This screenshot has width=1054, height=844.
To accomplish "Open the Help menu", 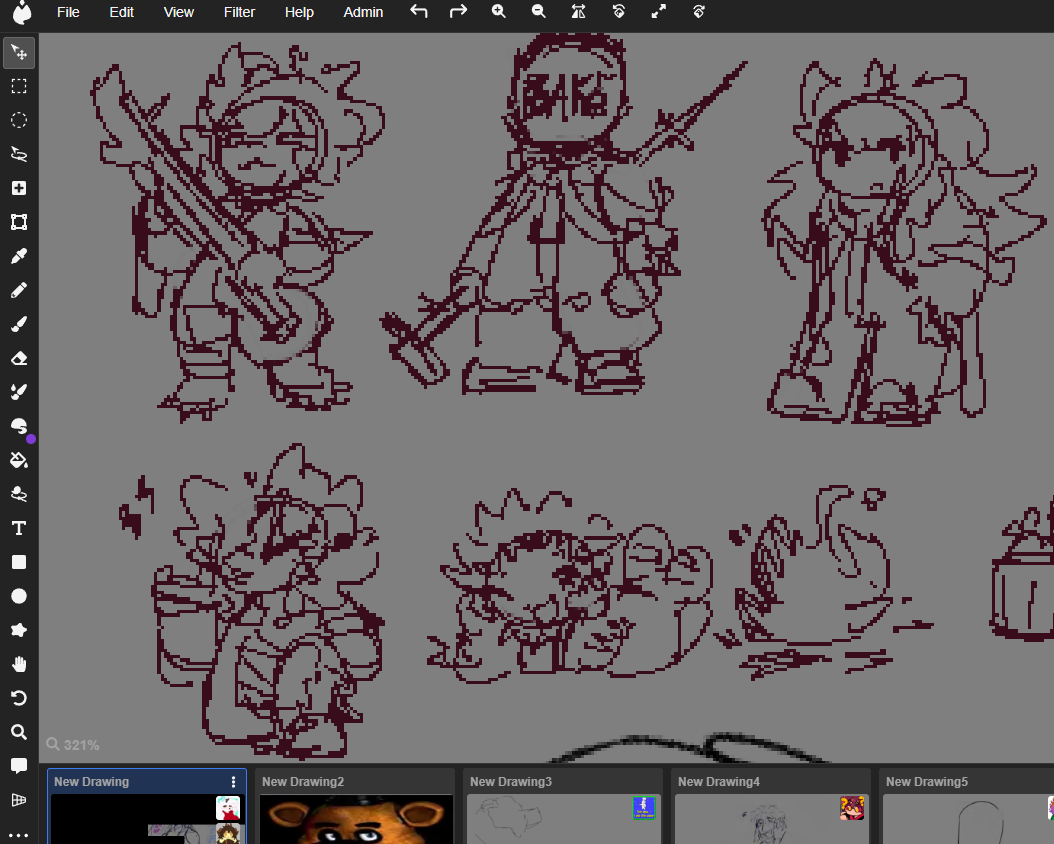I will (x=299, y=12).
